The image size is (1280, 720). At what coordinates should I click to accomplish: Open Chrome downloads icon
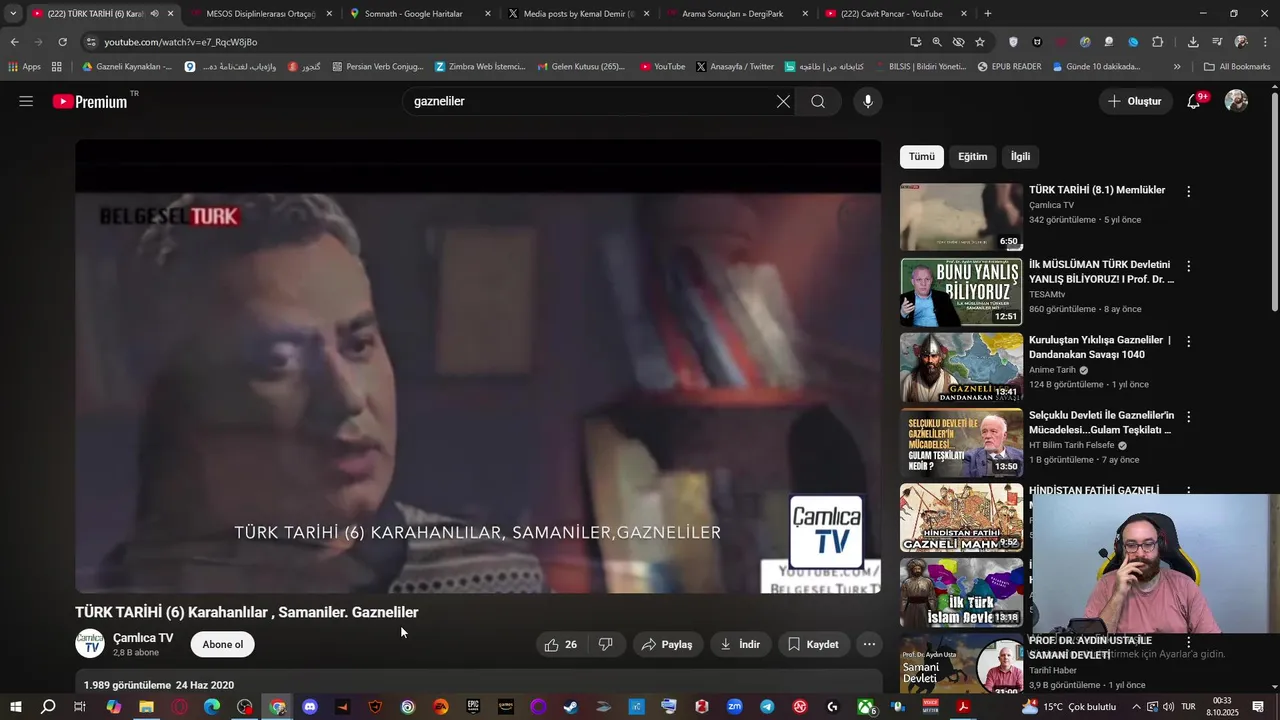tap(1193, 42)
